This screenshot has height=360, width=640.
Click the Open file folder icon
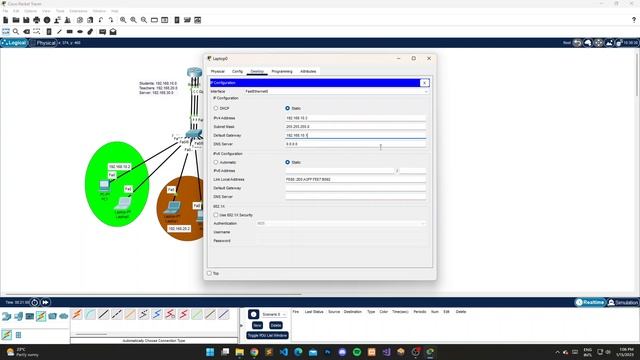(16, 20)
